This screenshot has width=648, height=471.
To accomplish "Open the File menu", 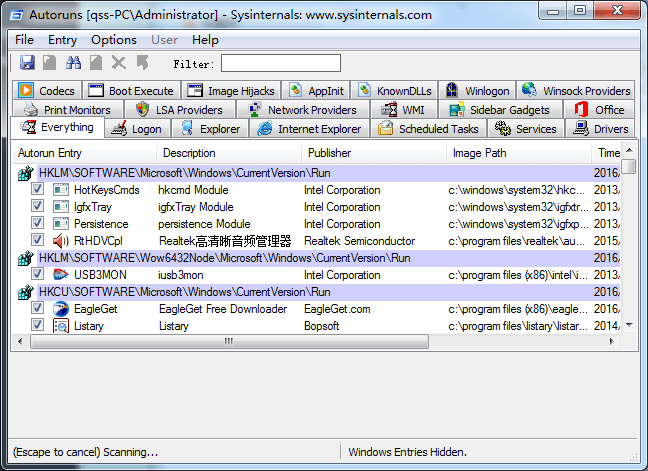I will 24,40.
